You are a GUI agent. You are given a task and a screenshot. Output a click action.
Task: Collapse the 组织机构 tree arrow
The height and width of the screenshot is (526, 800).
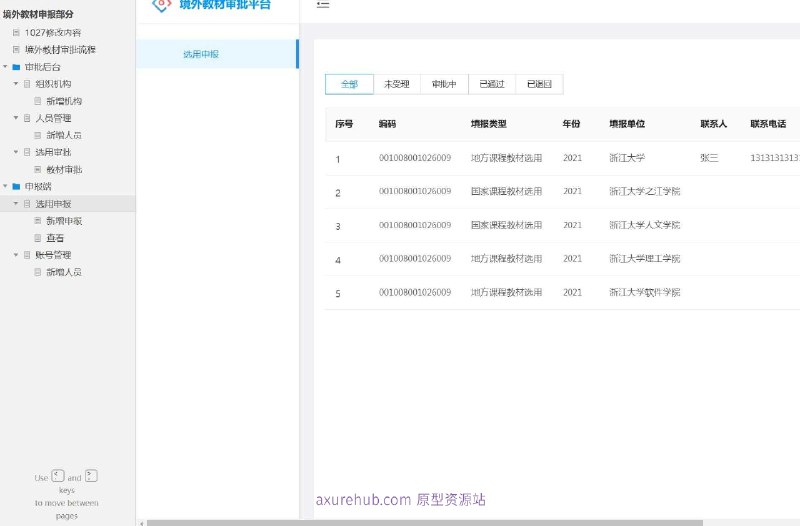click(16, 84)
